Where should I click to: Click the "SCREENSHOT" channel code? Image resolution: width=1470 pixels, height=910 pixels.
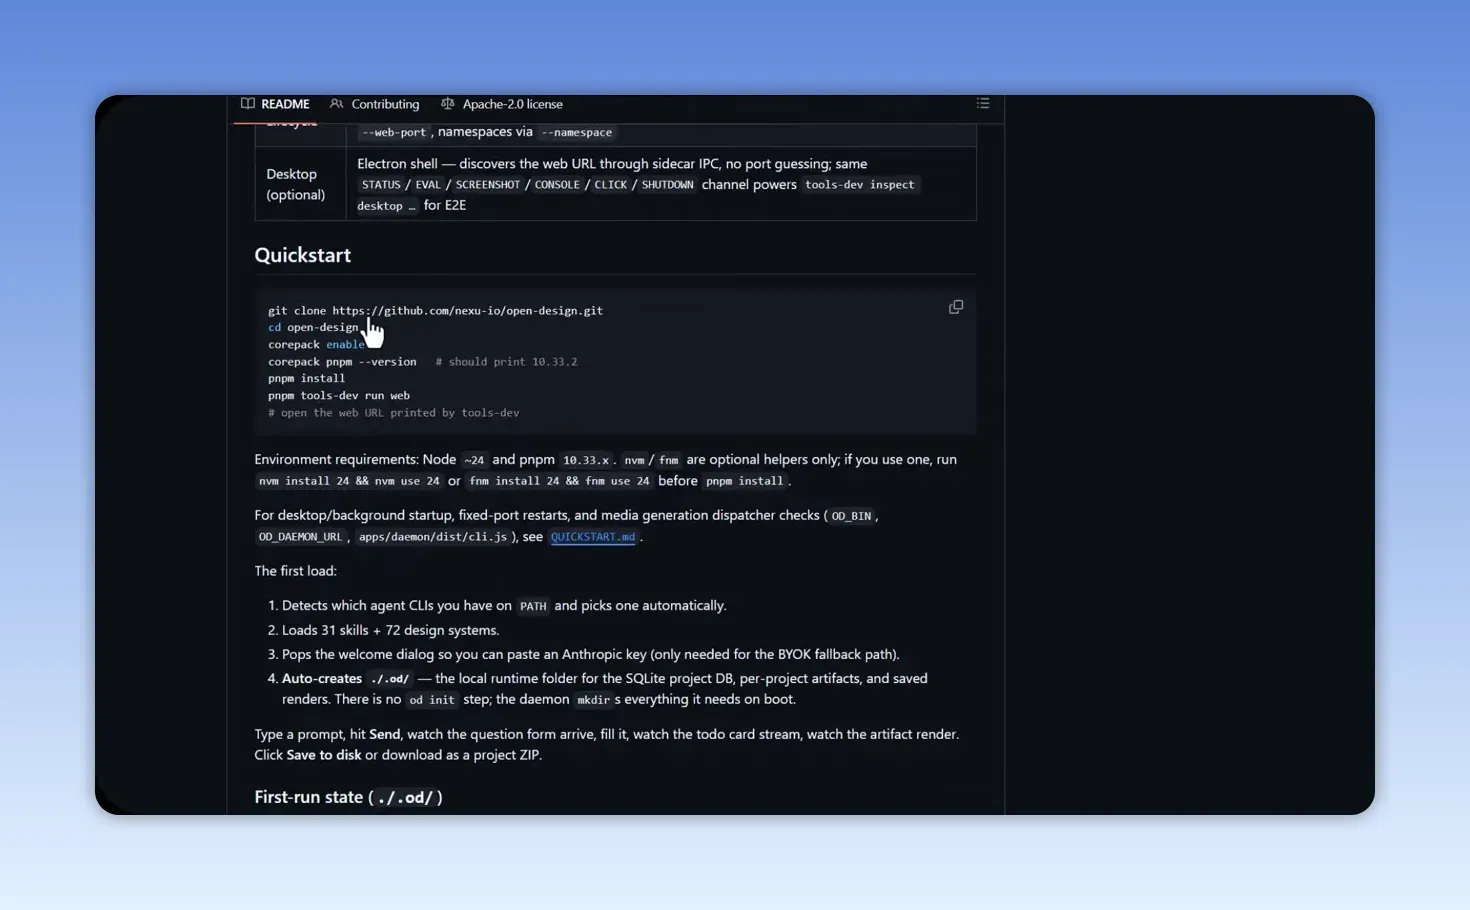pyautogui.click(x=488, y=185)
